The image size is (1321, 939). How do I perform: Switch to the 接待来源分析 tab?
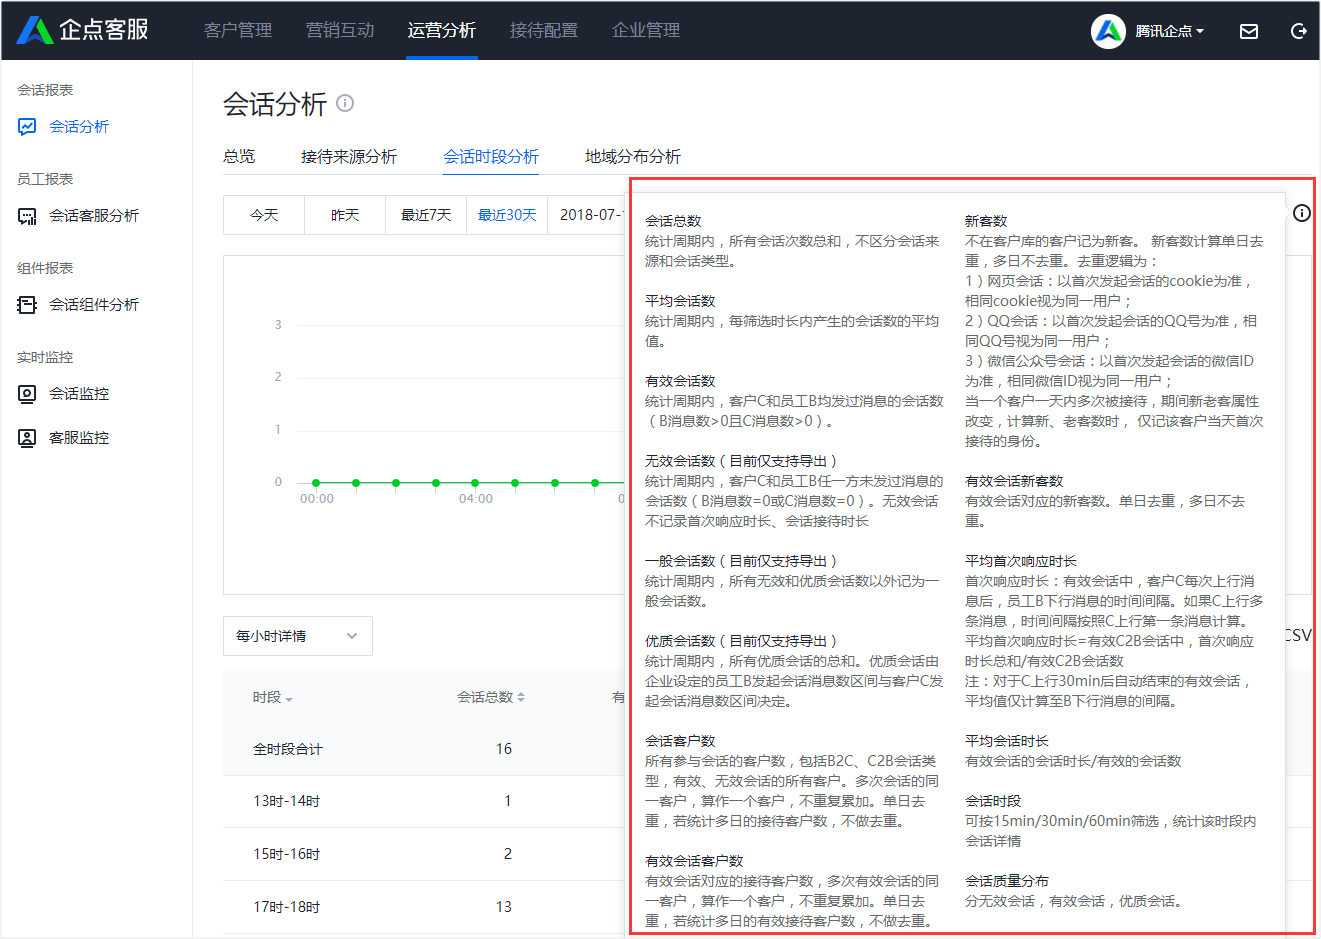[348, 157]
